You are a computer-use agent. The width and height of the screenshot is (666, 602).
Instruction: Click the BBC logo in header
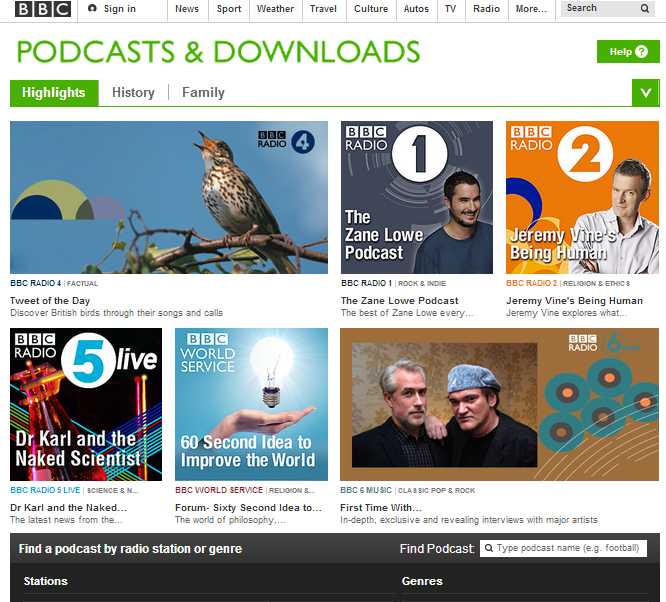click(43, 10)
